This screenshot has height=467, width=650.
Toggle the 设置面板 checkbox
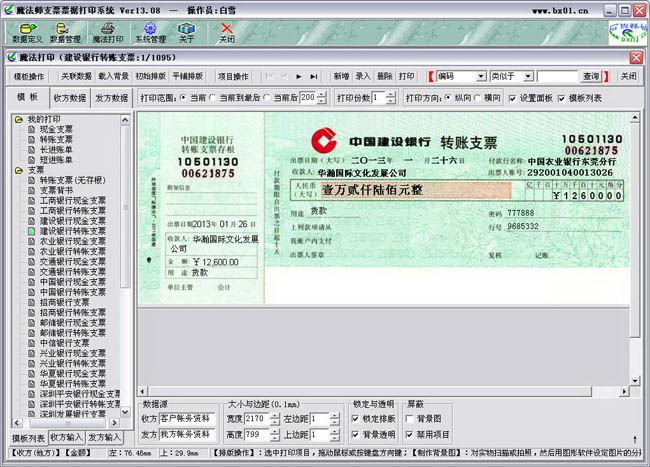[513, 99]
